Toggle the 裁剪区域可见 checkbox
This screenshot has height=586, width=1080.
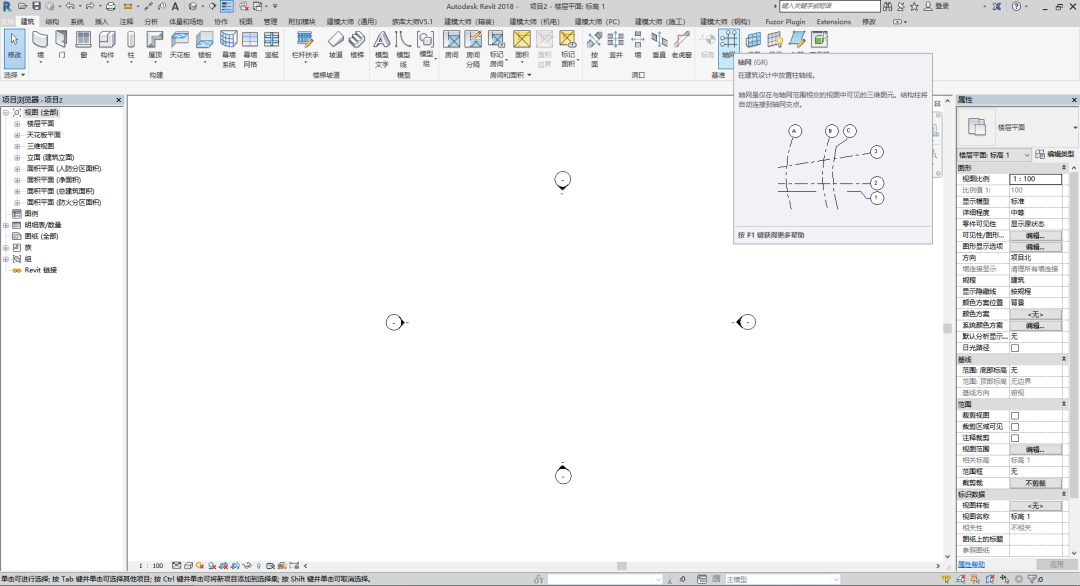tap(1015, 427)
